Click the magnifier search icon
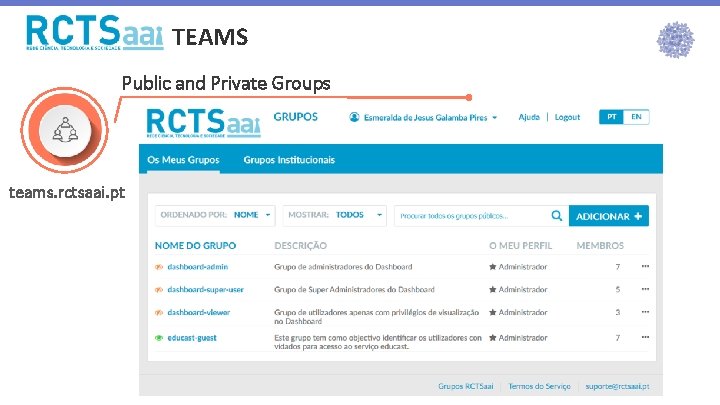The height and width of the screenshot is (405, 720). coord(557,216)
